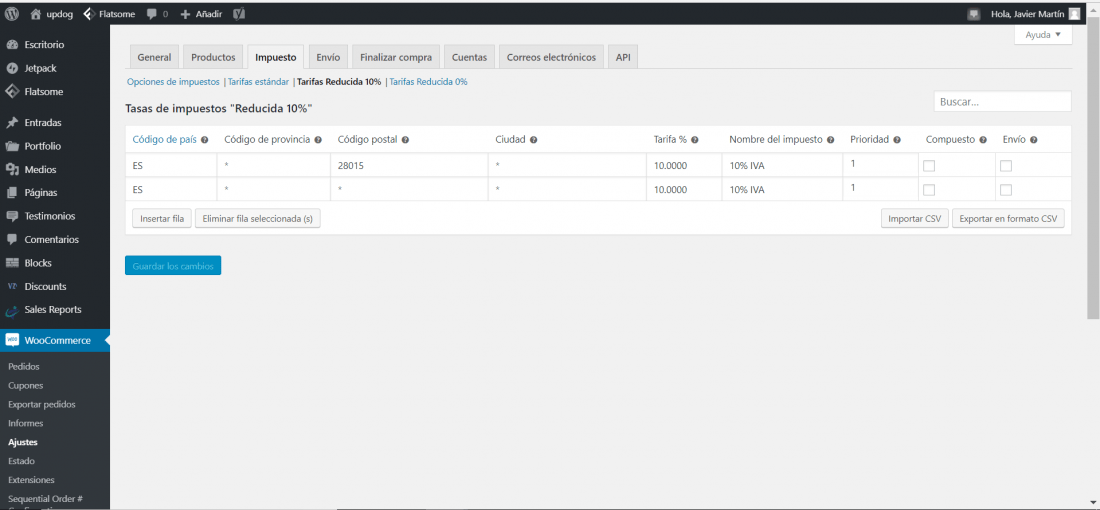The height and width of the screenshot is (510, 1100).
Task: Show help tip for Código de provincia
Action: 318,140
